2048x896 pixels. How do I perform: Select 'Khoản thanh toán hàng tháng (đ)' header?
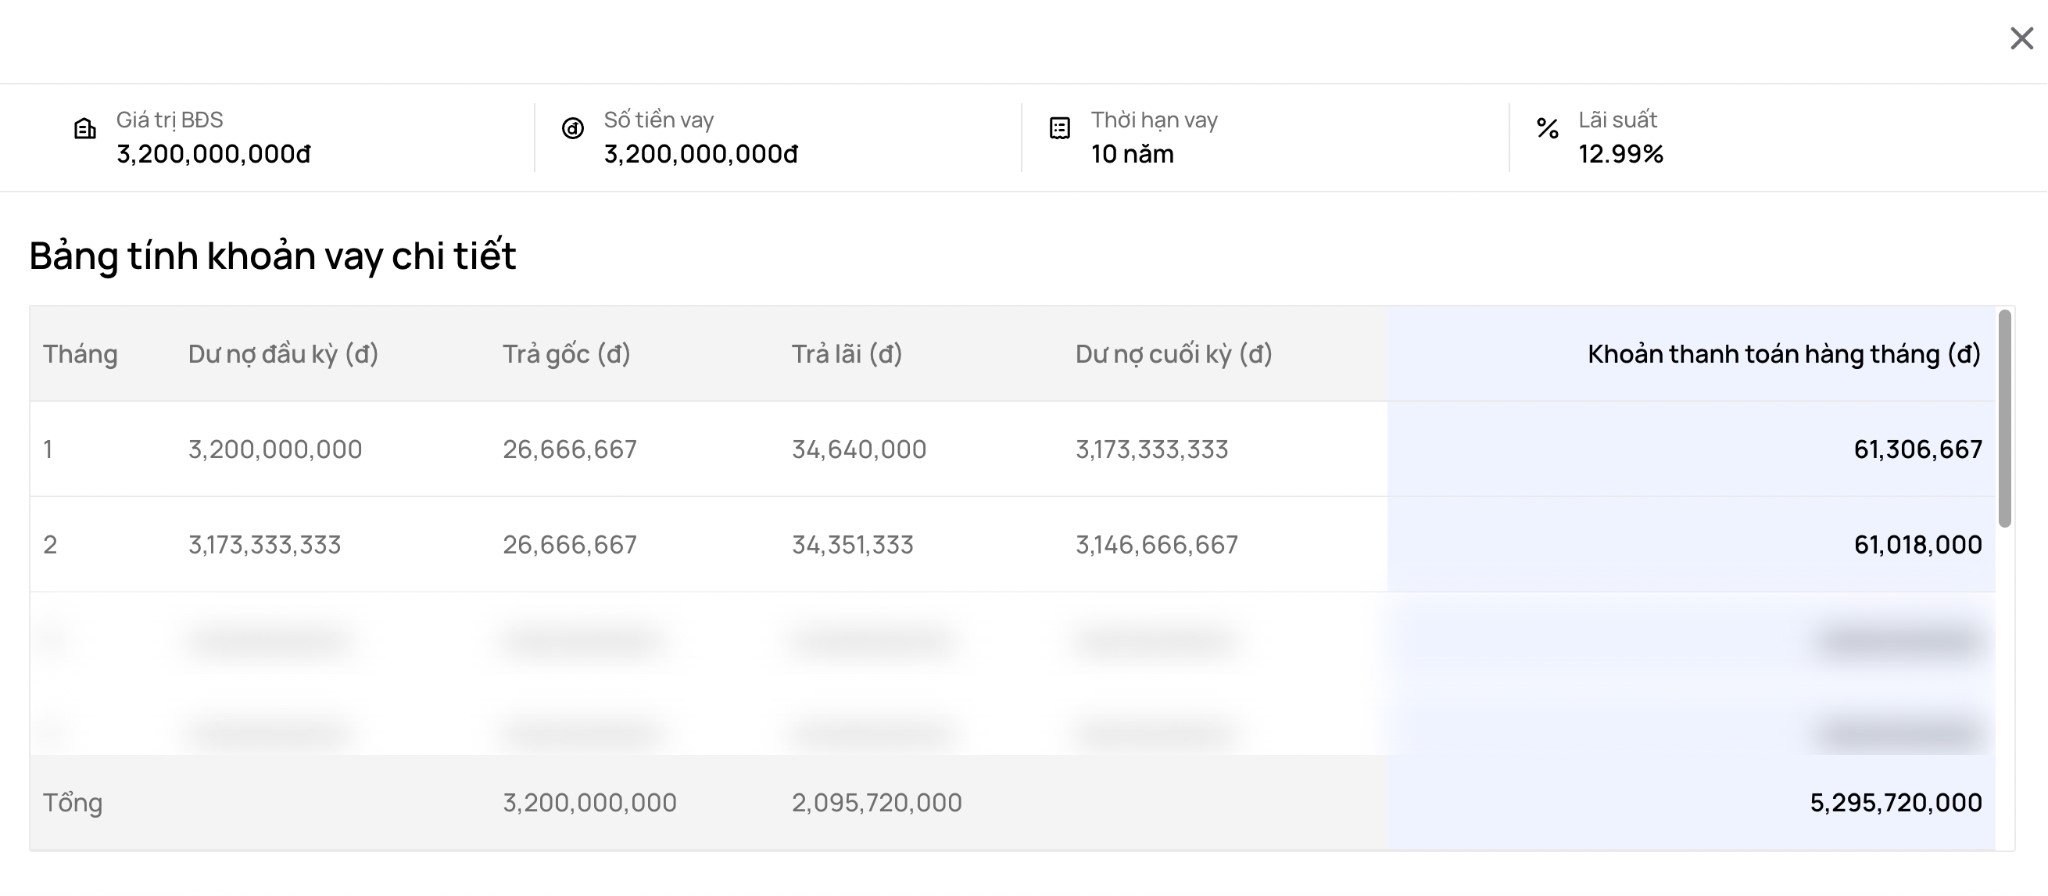click(1784, 354)
